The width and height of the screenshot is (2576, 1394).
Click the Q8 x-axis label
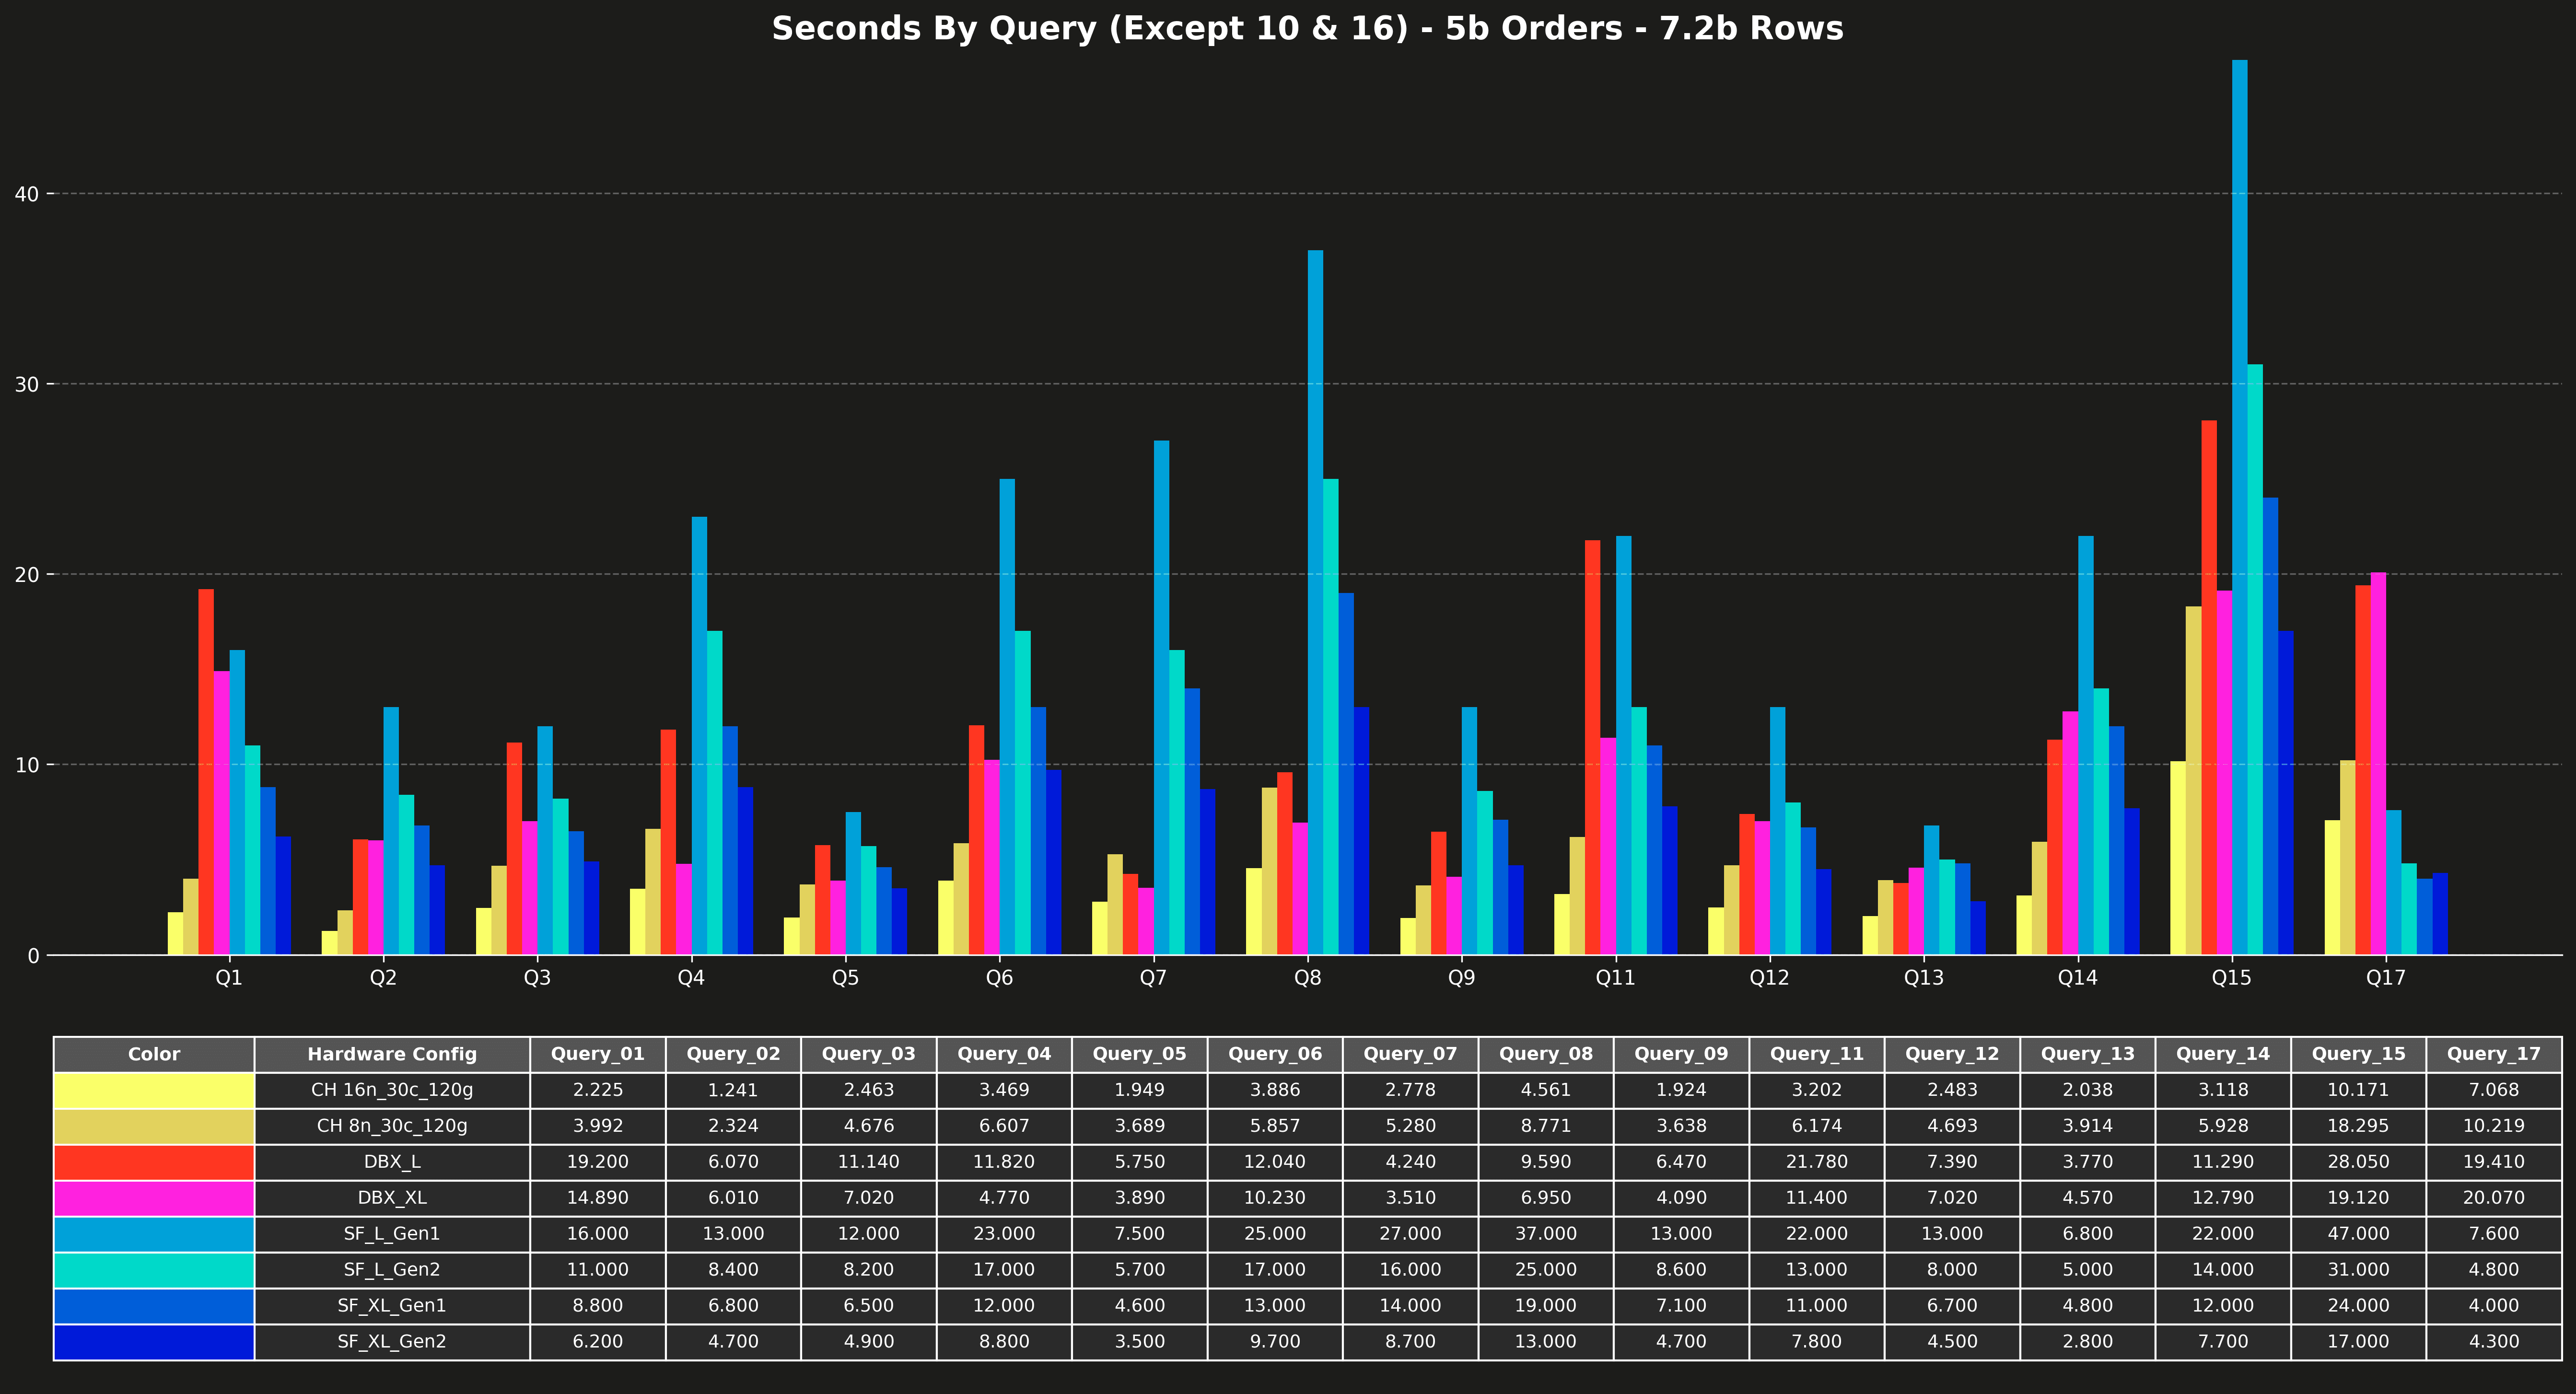click(x=1307, y=978)
